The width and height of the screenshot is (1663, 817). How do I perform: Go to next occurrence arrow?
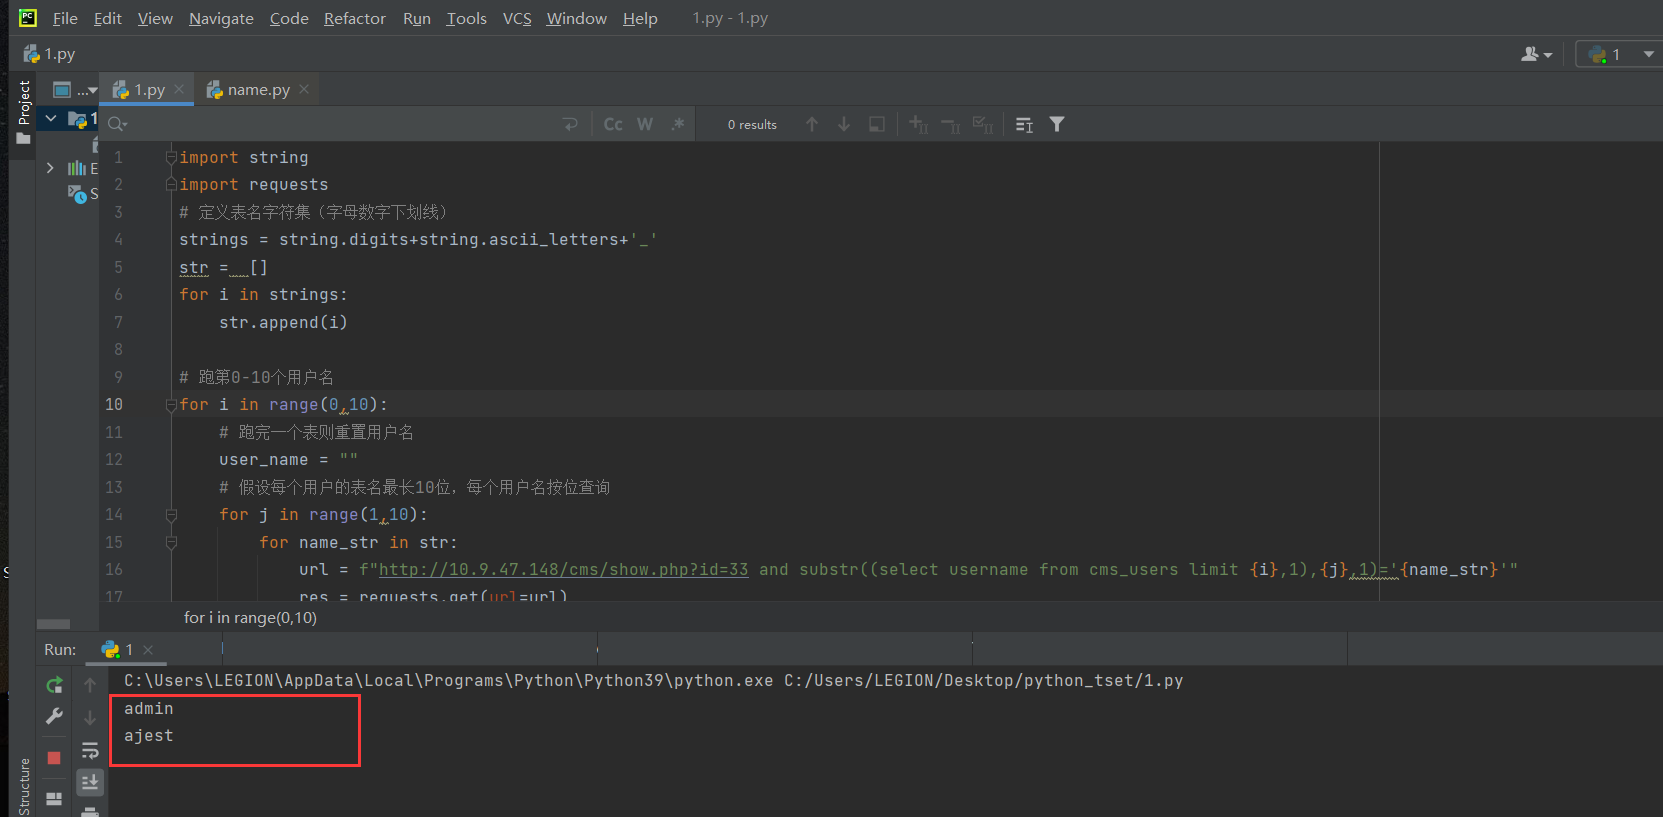(844, 124)
